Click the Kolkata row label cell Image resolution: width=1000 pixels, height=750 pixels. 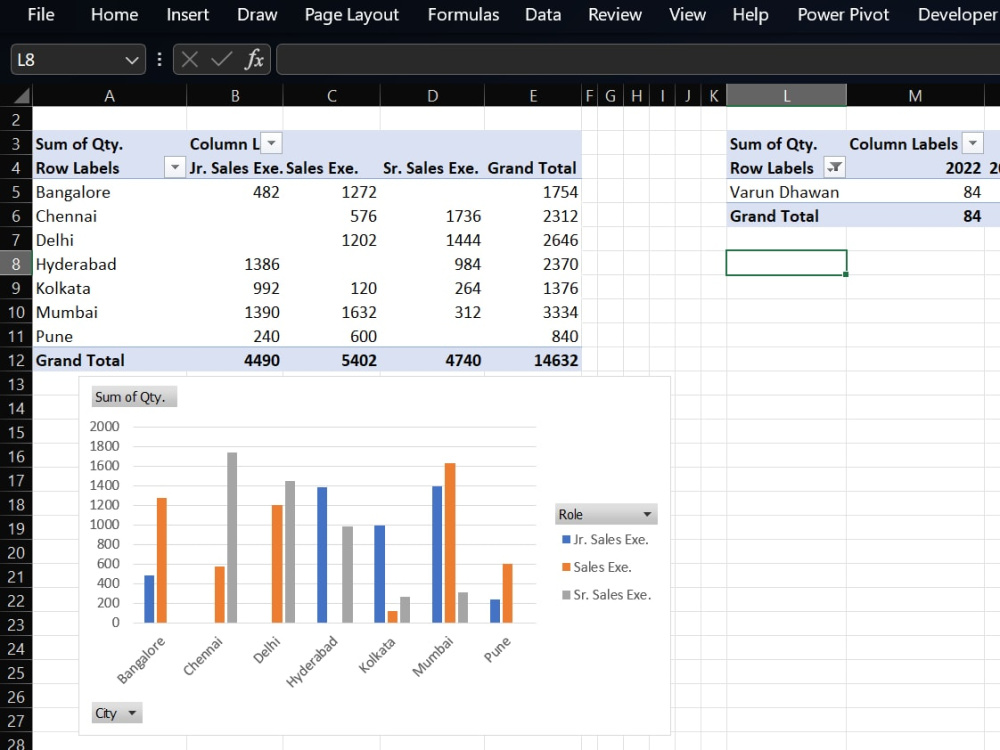pos(109,288)
